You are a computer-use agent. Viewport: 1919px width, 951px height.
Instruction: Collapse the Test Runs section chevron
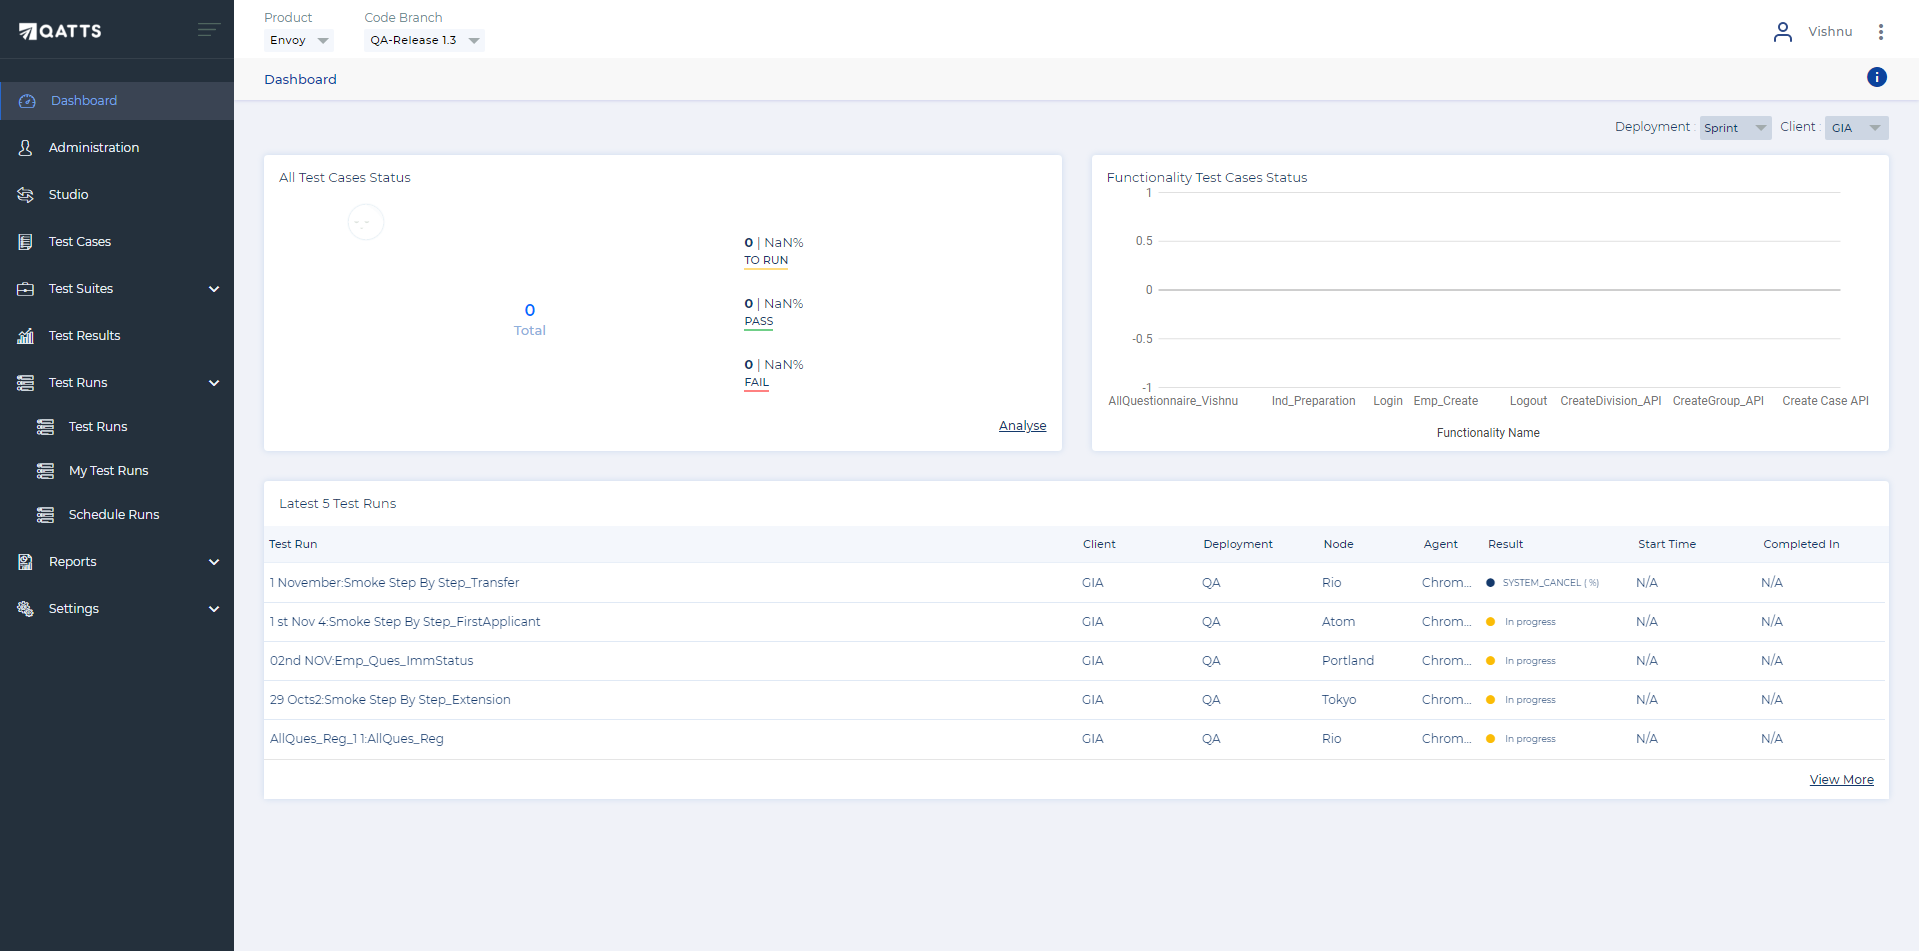[x=214, y=383]
